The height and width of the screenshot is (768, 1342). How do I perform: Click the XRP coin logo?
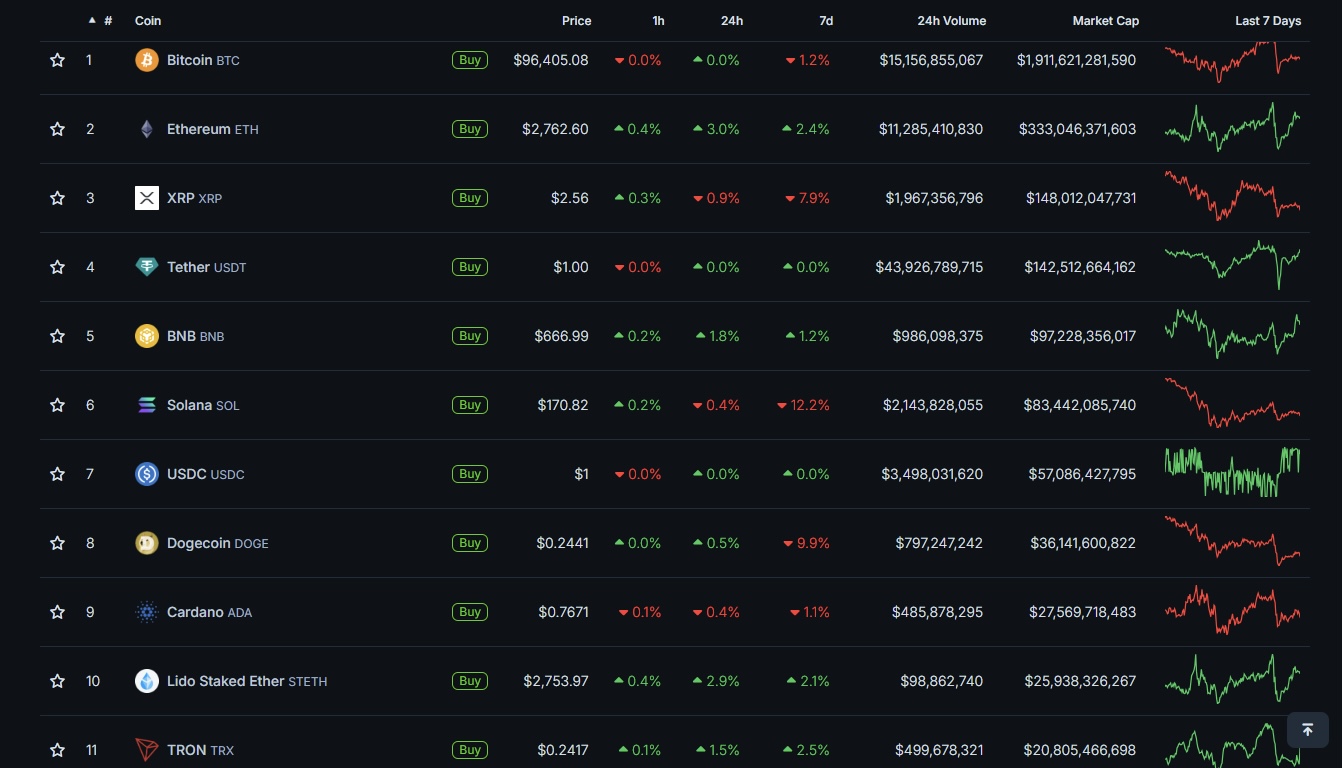coord(147,198)
